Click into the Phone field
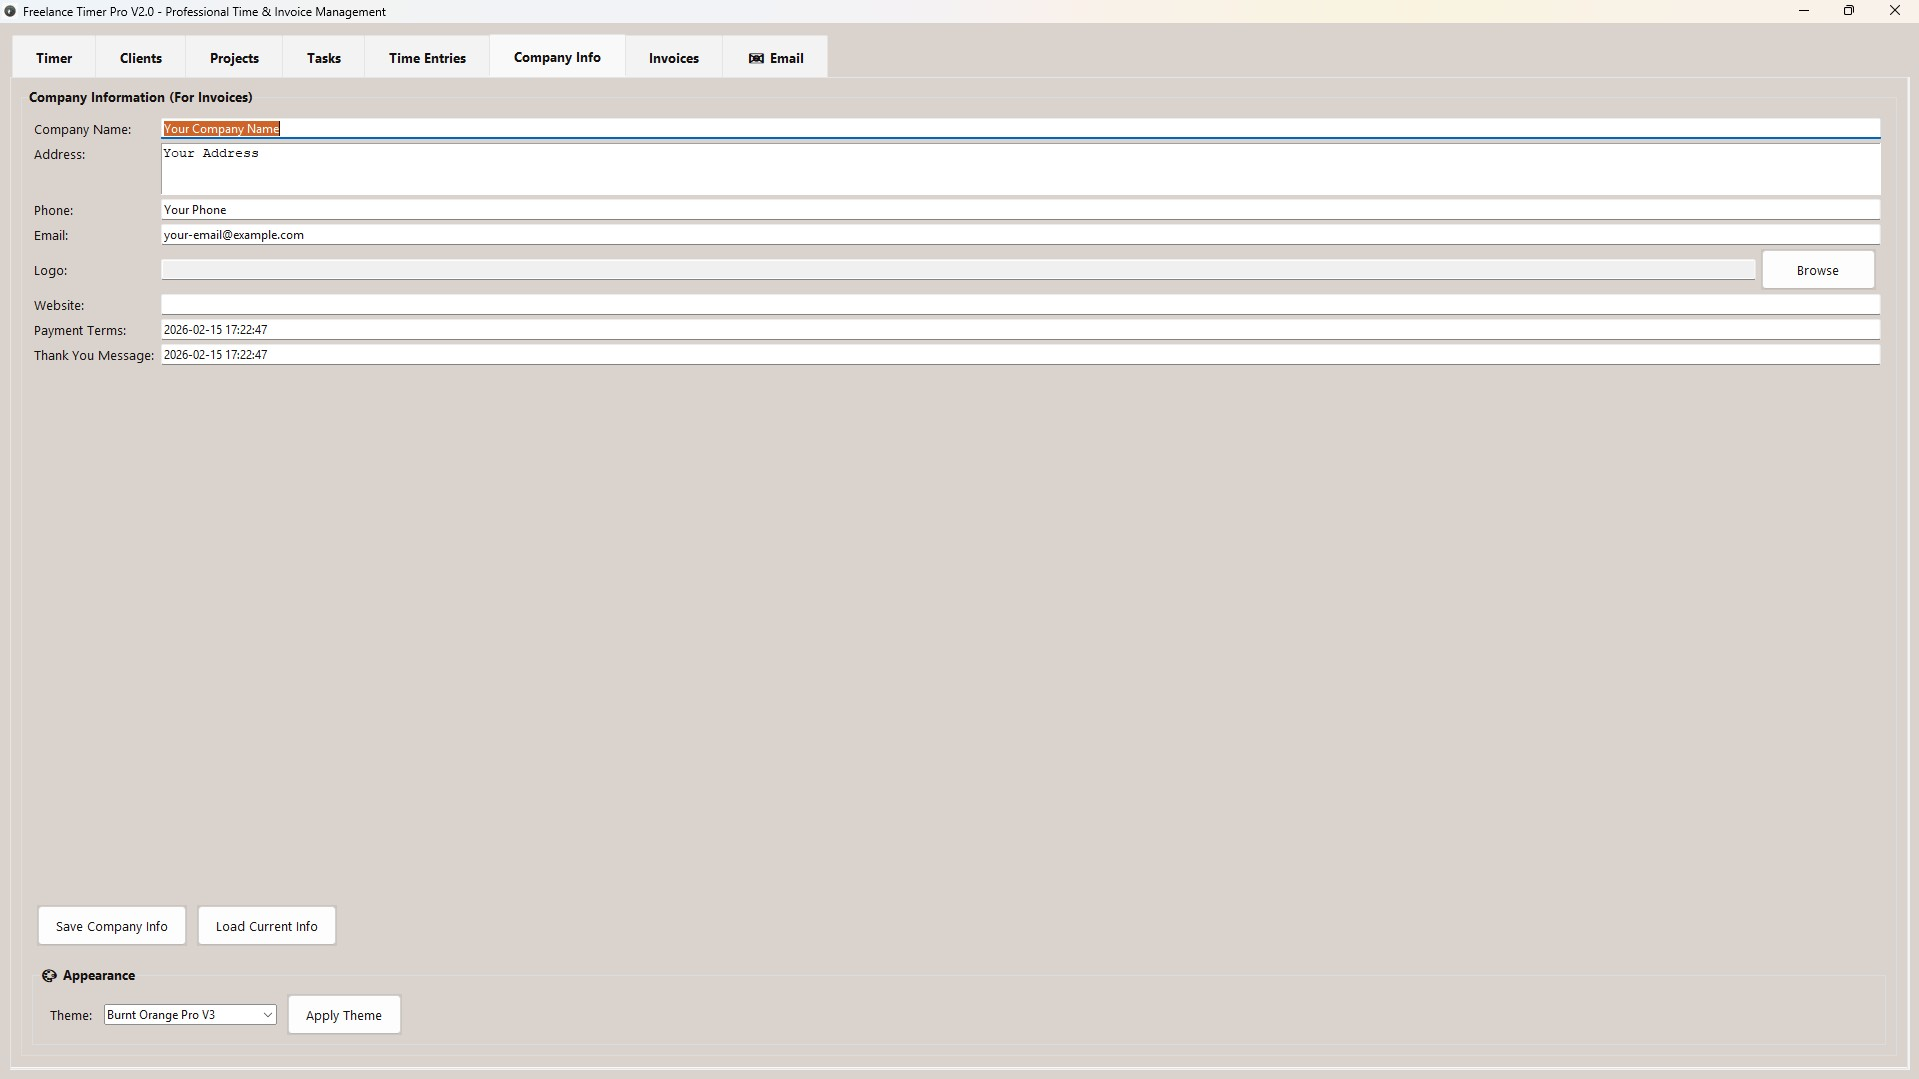The width and height of the screenshot is (1919, 1079). [x=1020, y=210]
